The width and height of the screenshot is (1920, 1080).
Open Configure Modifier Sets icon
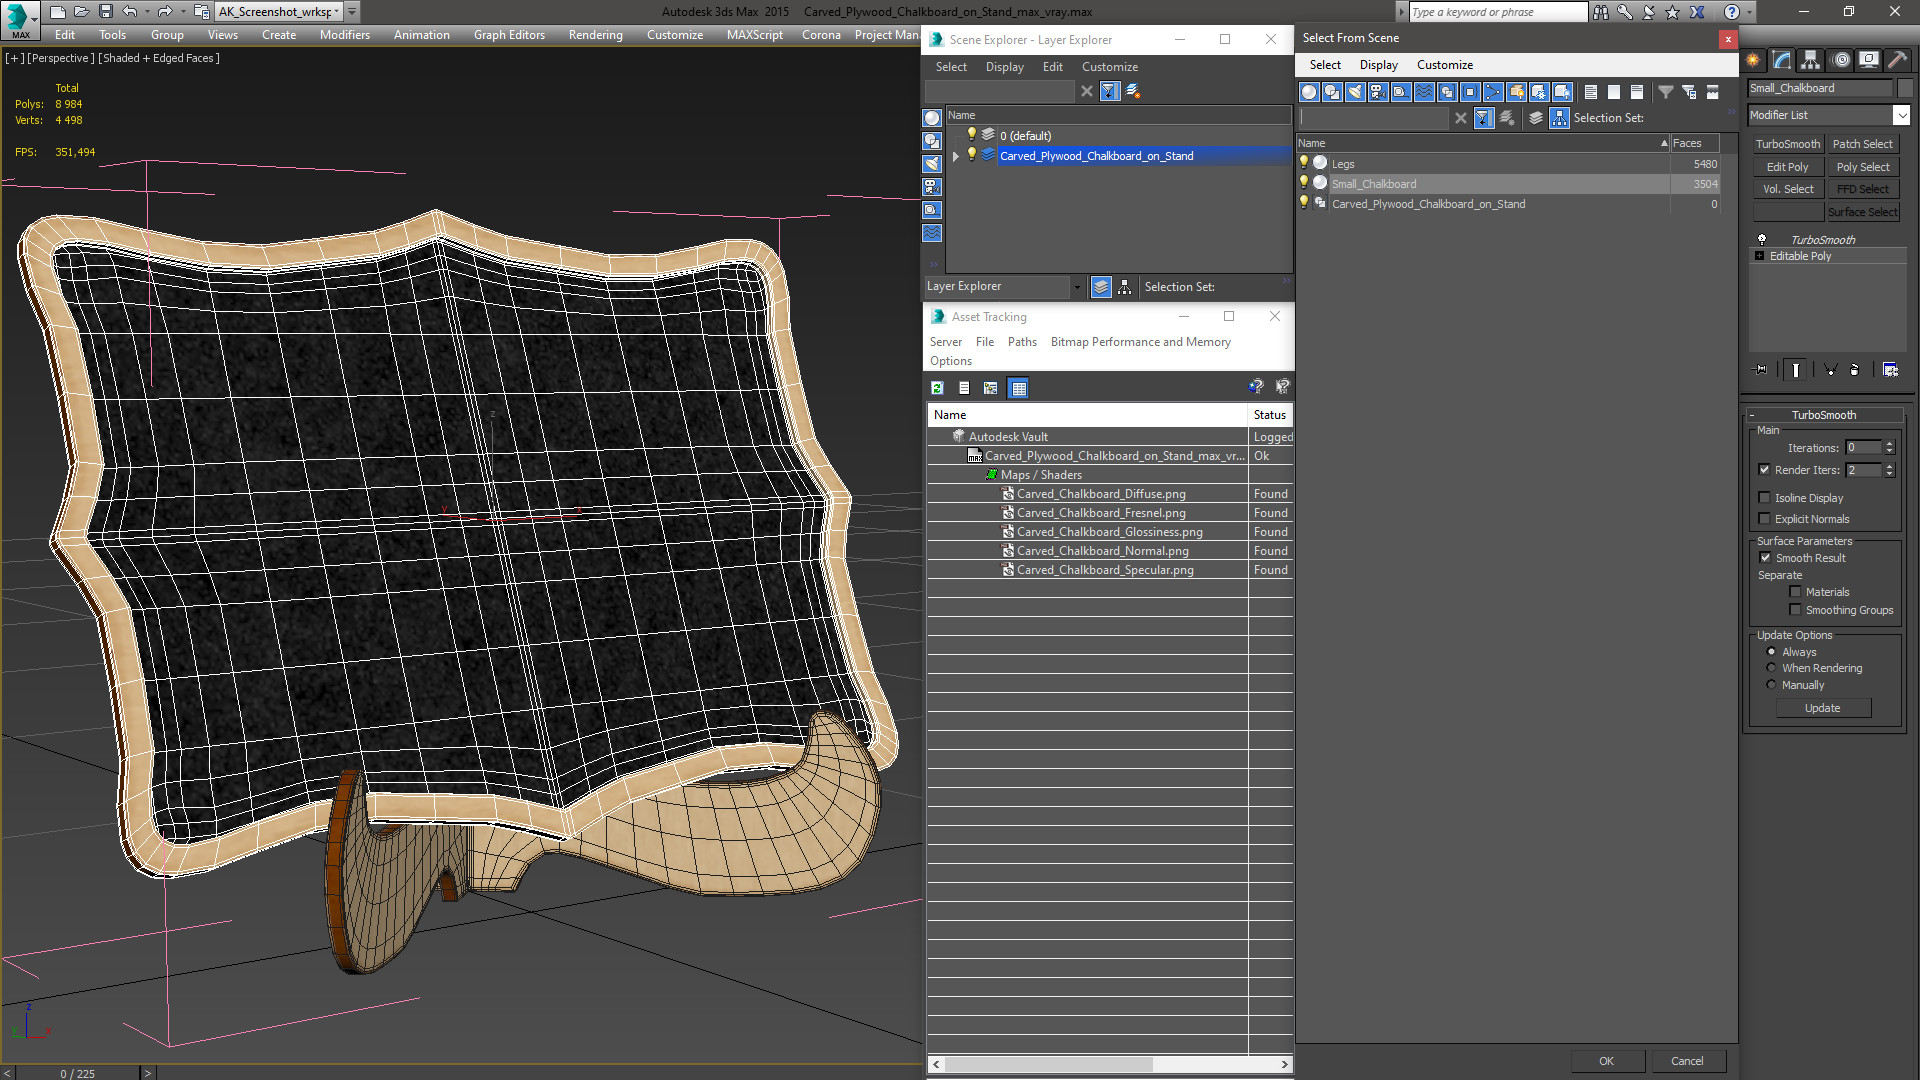(1890, 370)
